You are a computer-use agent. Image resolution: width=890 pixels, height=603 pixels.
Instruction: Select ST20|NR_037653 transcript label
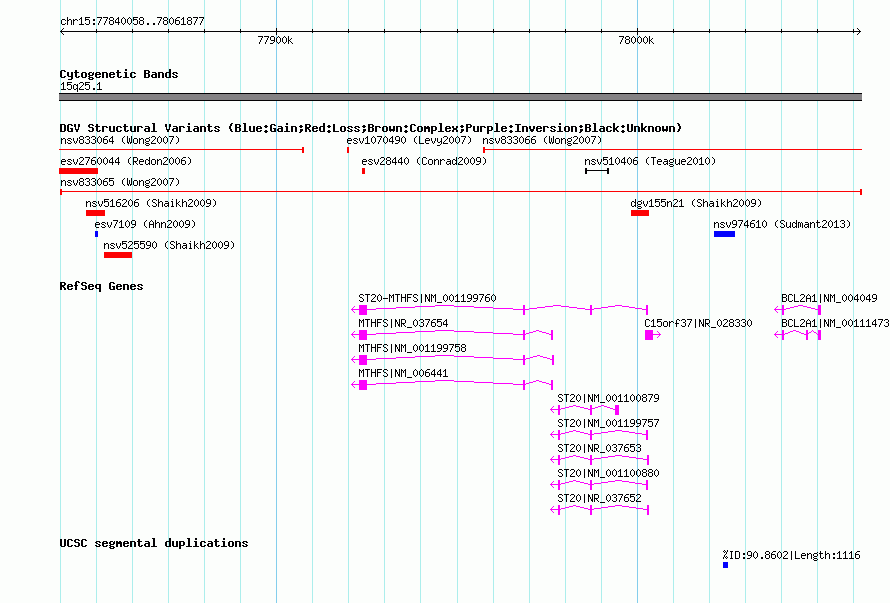point(599,448)
